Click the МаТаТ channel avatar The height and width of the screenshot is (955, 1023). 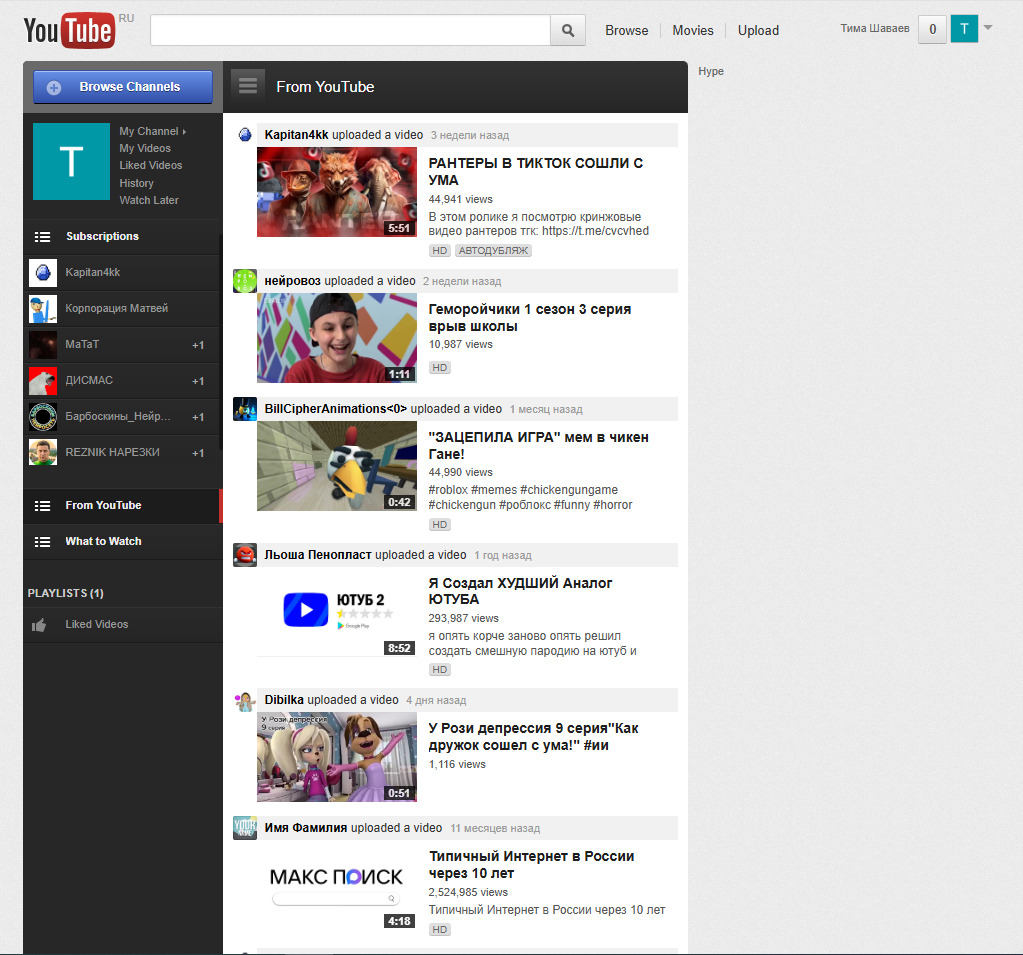(x=43, y=344)
